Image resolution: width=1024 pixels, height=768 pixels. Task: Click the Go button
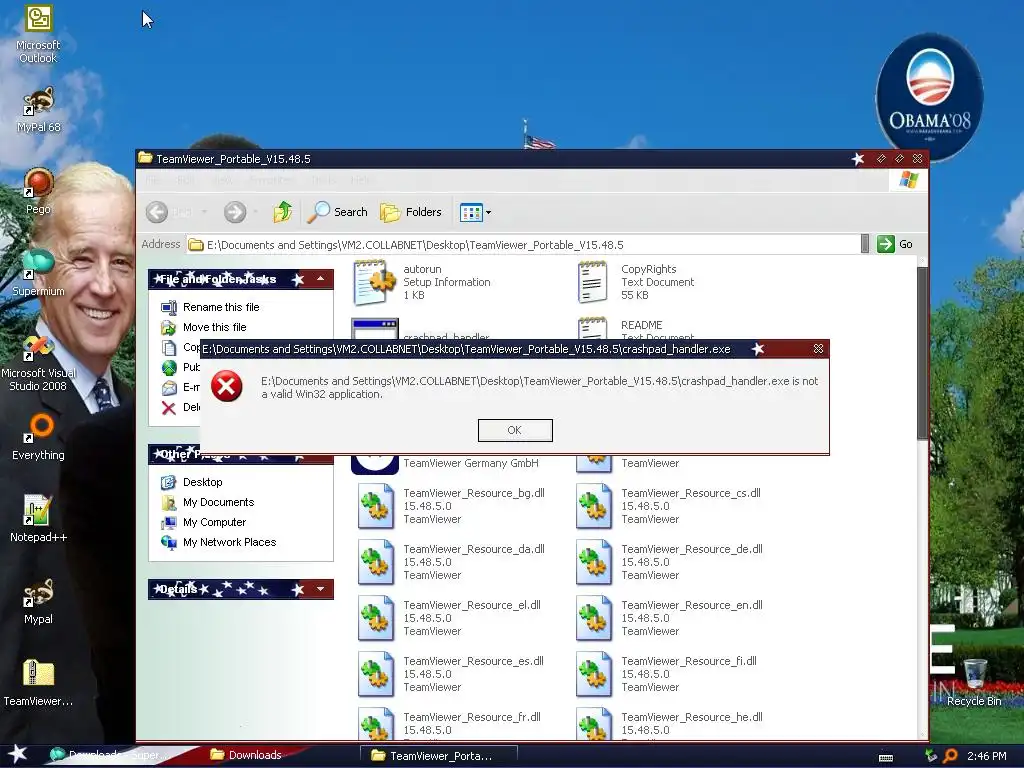(895, 244)
